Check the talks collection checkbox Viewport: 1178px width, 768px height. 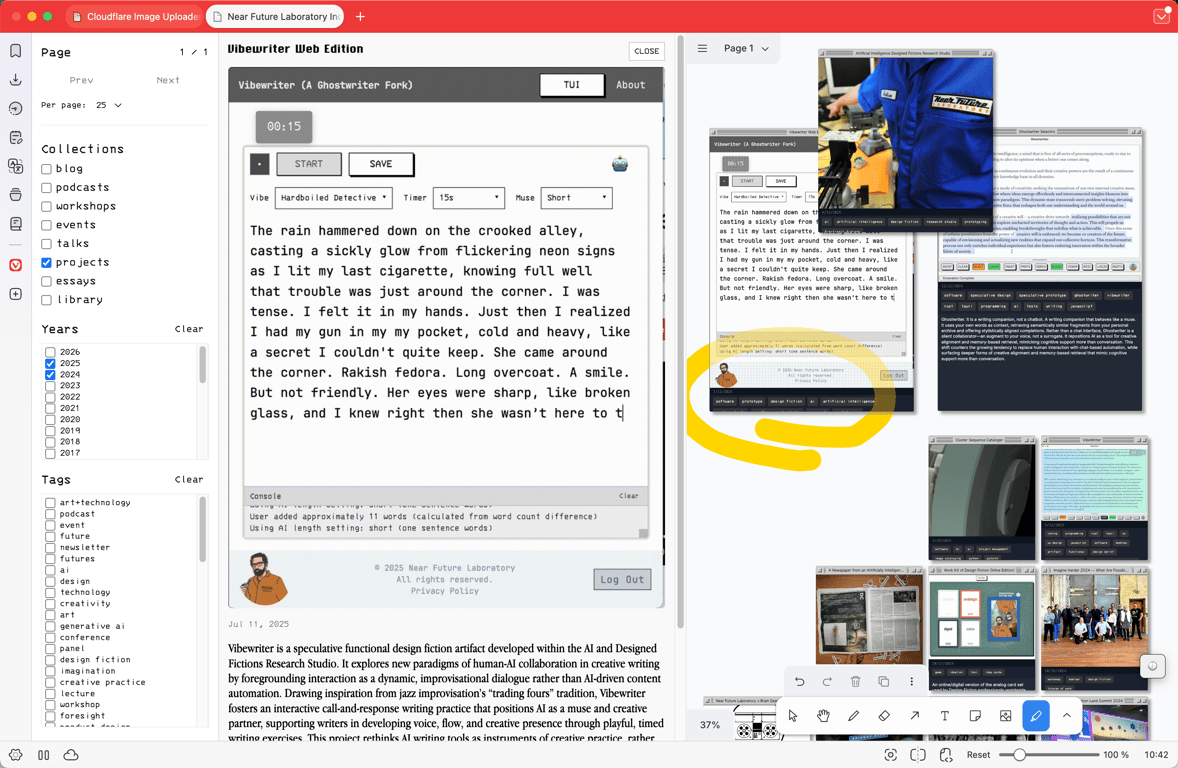tap(47, 244)
